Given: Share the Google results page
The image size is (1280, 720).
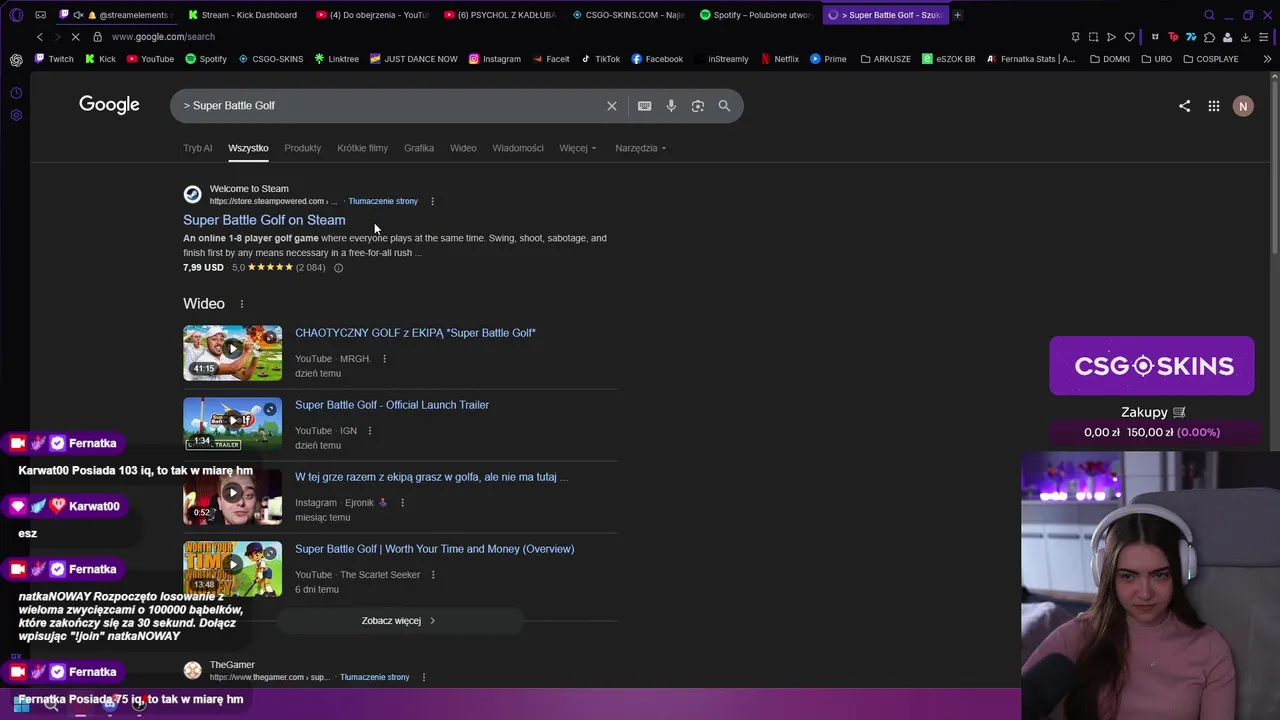Looking at the screenshot, I should (1185, 106).
